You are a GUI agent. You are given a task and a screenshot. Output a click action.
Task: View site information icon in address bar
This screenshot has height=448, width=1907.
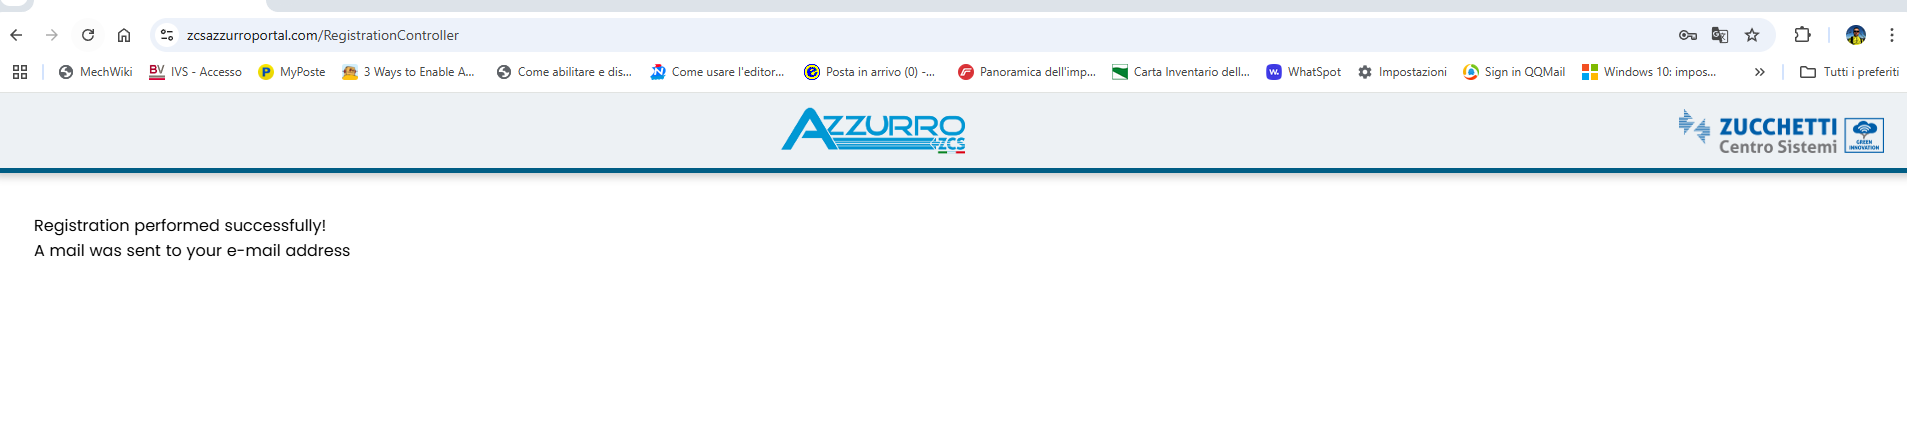167,35
